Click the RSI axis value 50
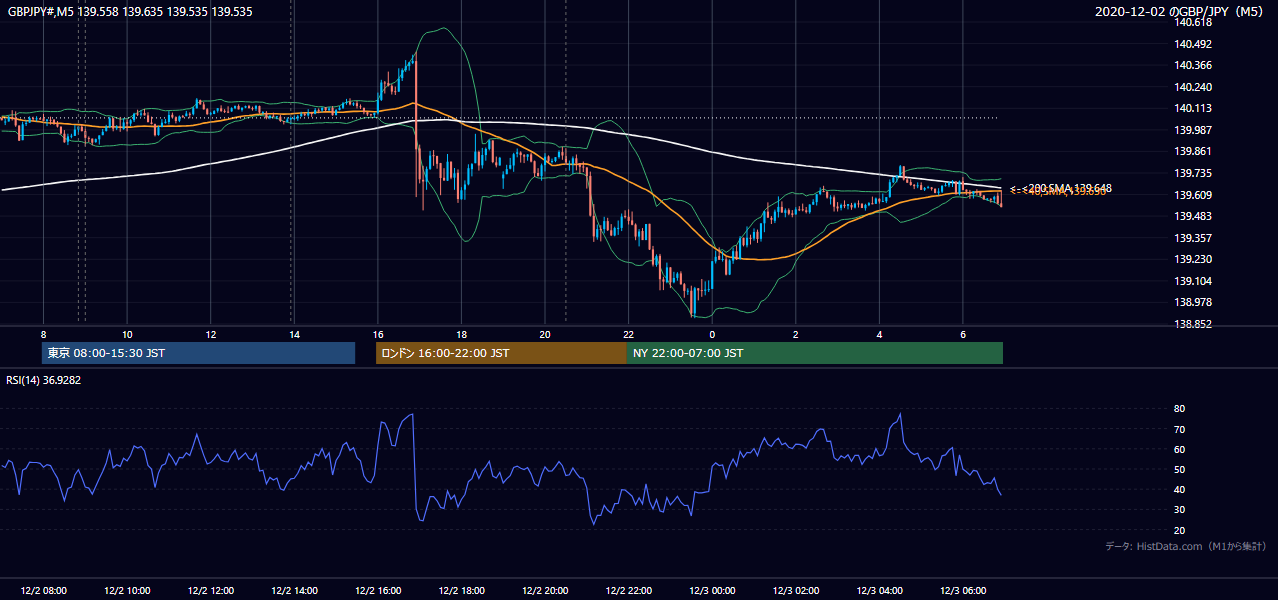Screen dimensions: 1278x600 pyautogui.click(x=1180, y=469)
